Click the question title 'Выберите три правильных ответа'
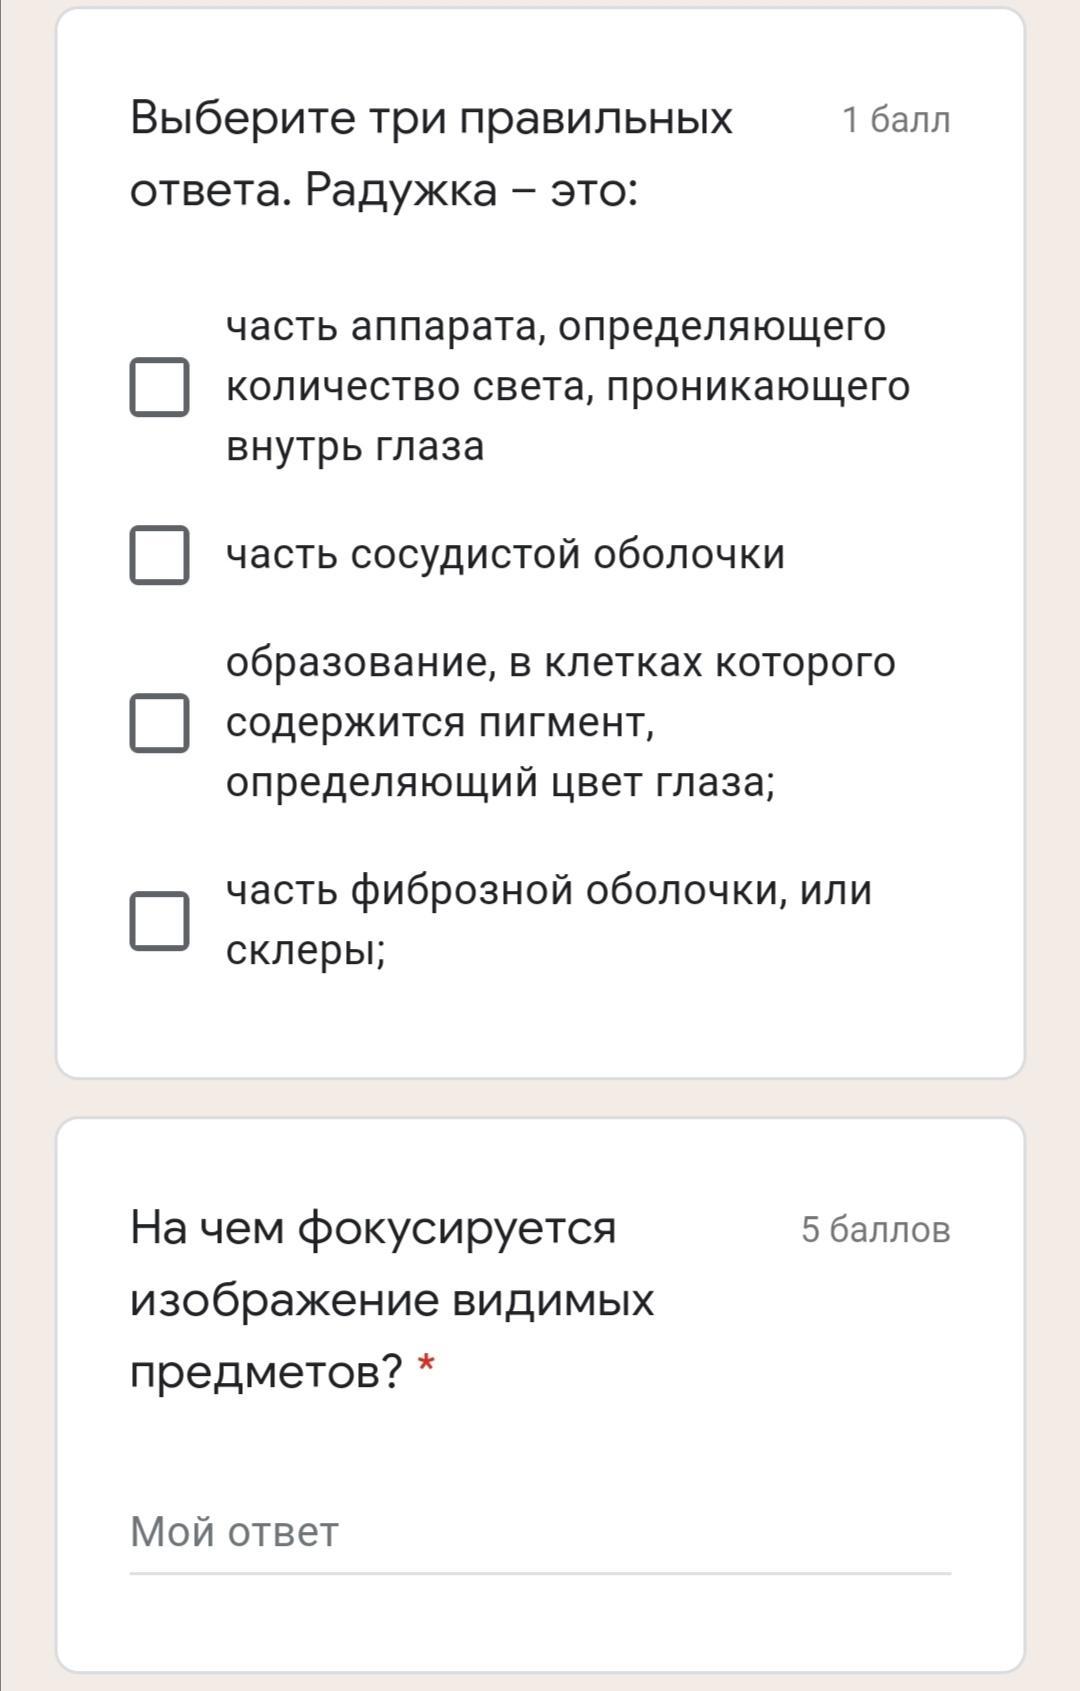The height and width of the screenshot is (1691, 1080). point(431,119)
